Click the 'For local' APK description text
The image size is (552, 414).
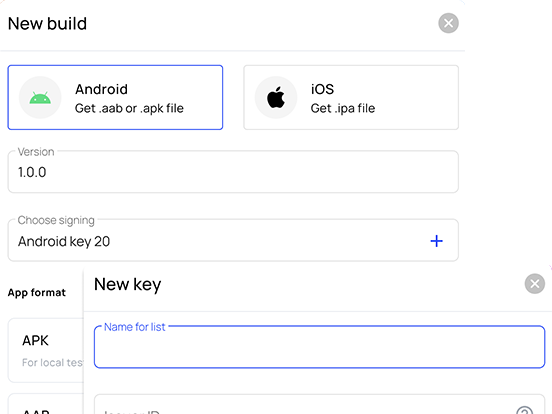click(53, 363)
